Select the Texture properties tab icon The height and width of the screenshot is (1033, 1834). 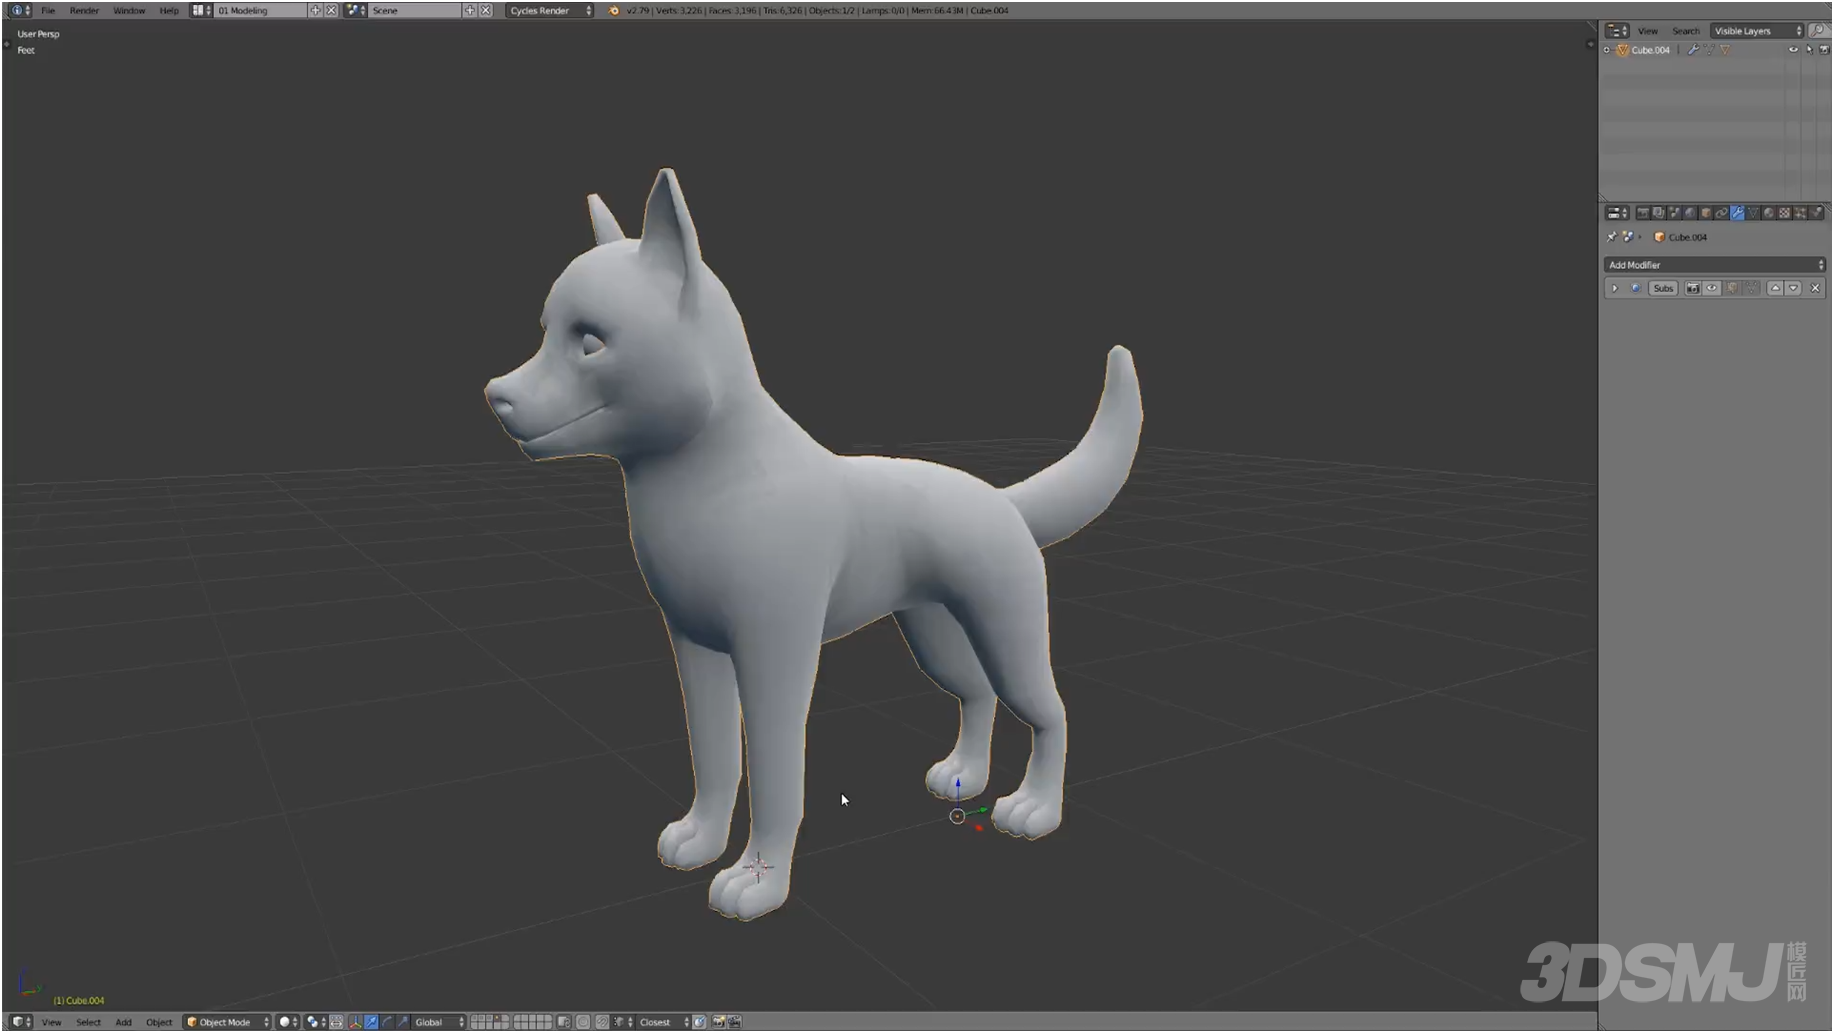(1784, 213)
